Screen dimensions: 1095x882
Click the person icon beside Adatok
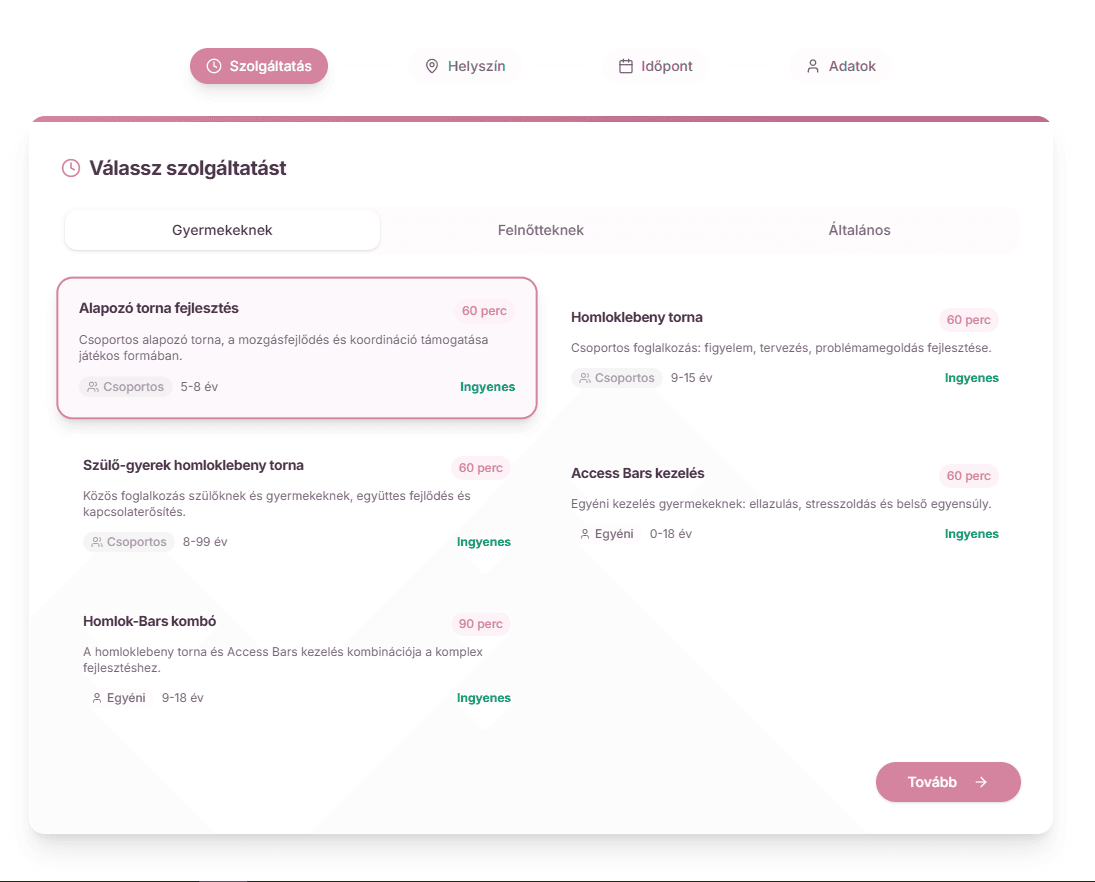point(813,66)
